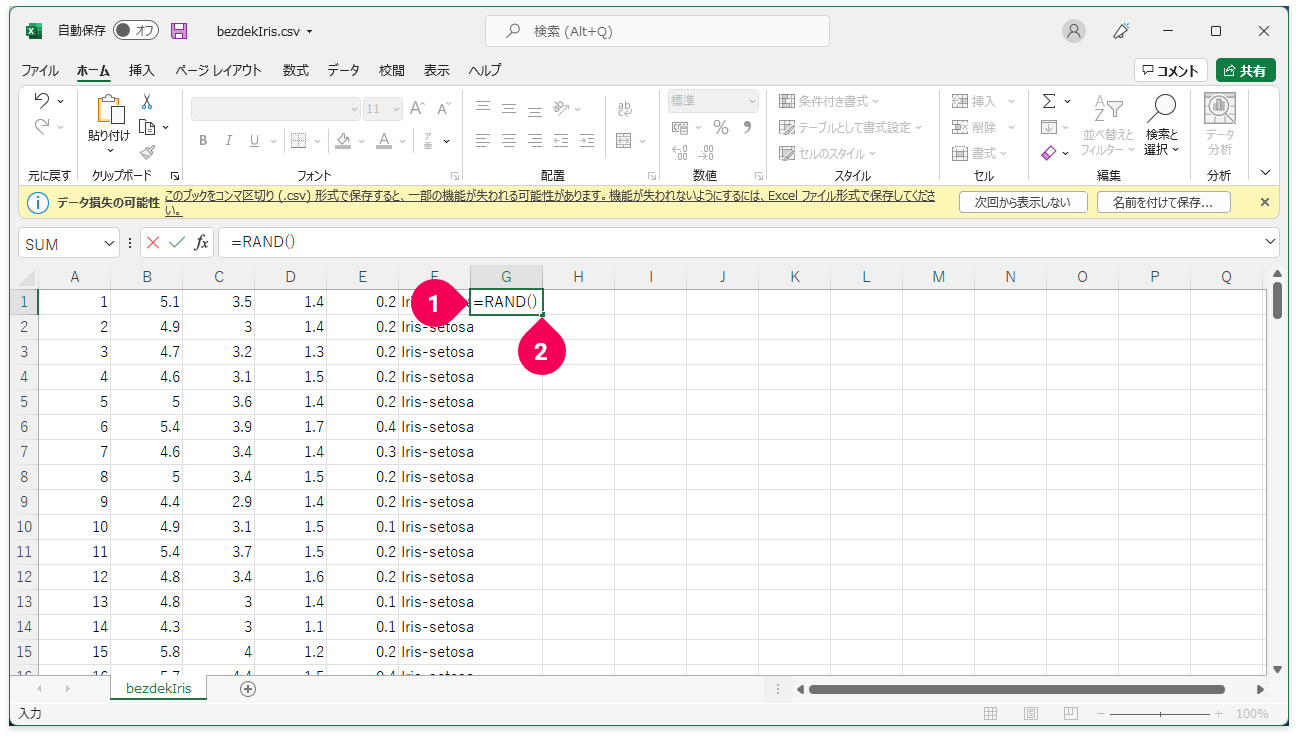Switch to the 校閲 tab
Viewport: 1298px width, 738px height.
click(392, 70)
